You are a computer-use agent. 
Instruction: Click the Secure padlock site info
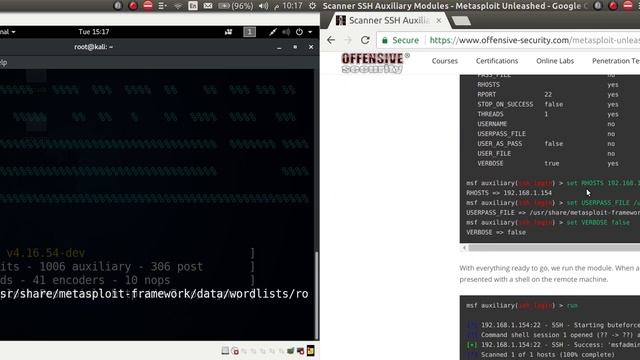click(400, 40)
